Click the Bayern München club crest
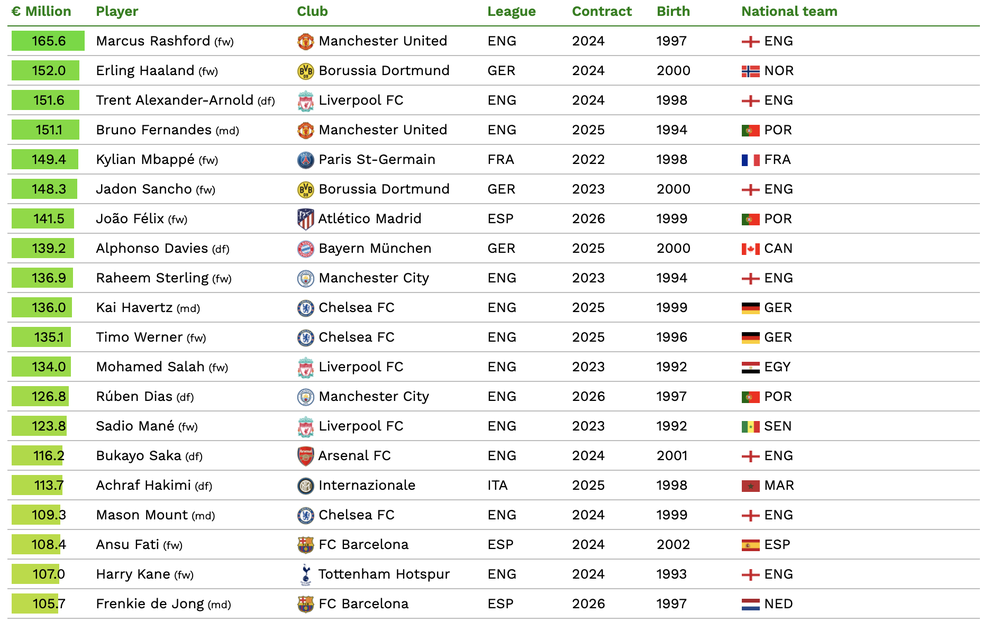 pyautogui.click(x=305, y=249)
